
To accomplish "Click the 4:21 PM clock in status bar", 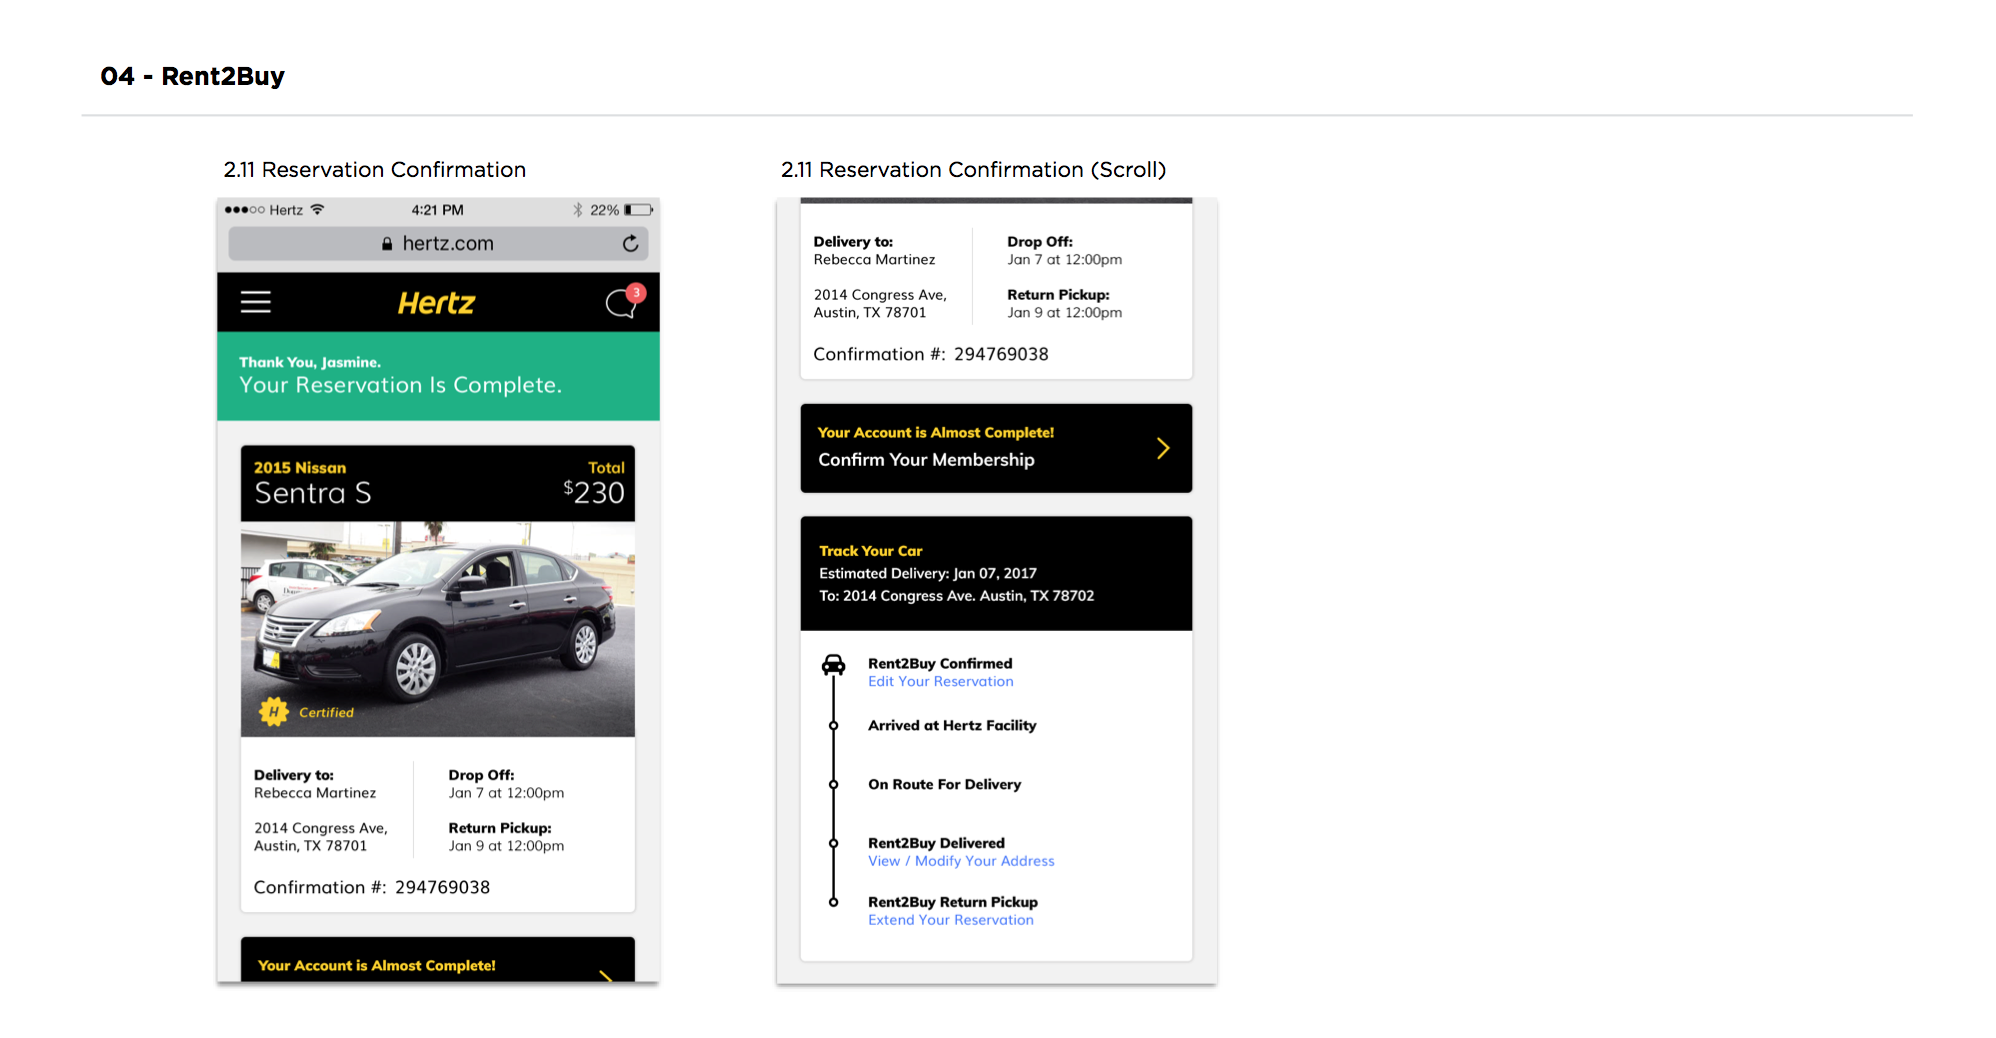I will [x=437, y=210].
